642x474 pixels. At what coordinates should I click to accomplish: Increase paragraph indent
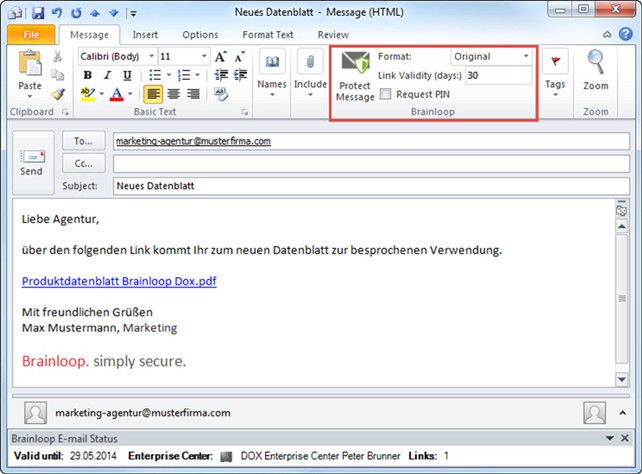tap(240, 75)
